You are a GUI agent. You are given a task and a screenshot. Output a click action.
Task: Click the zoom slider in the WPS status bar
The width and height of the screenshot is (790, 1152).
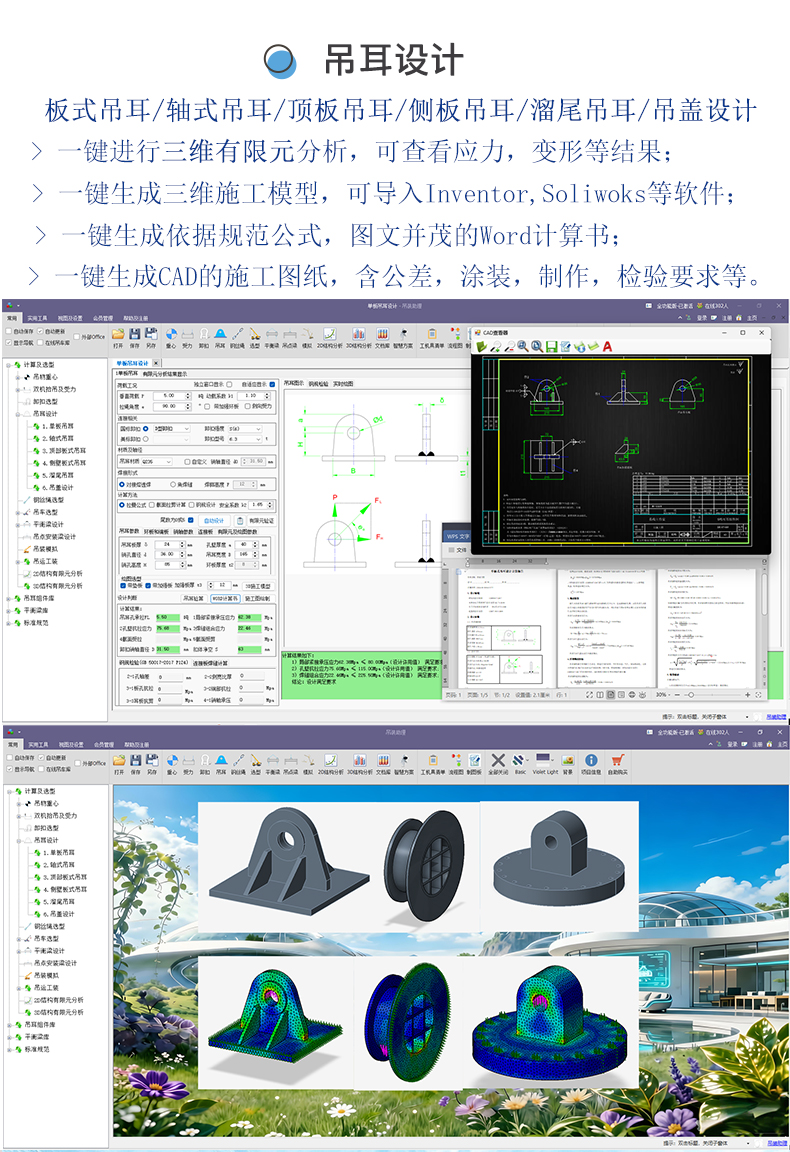pyautogui.click(x=690, y=694)
